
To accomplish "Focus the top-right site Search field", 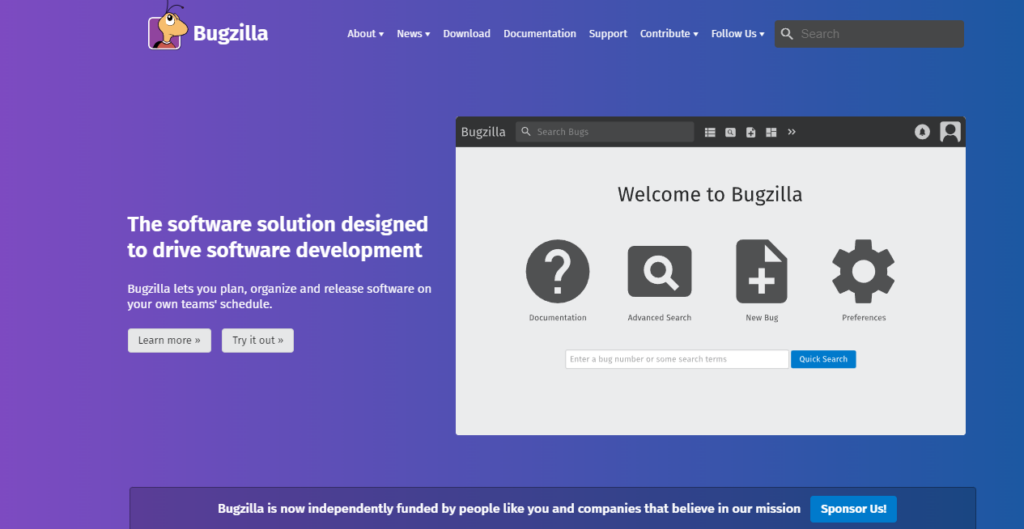I will (x=869, y=34).
